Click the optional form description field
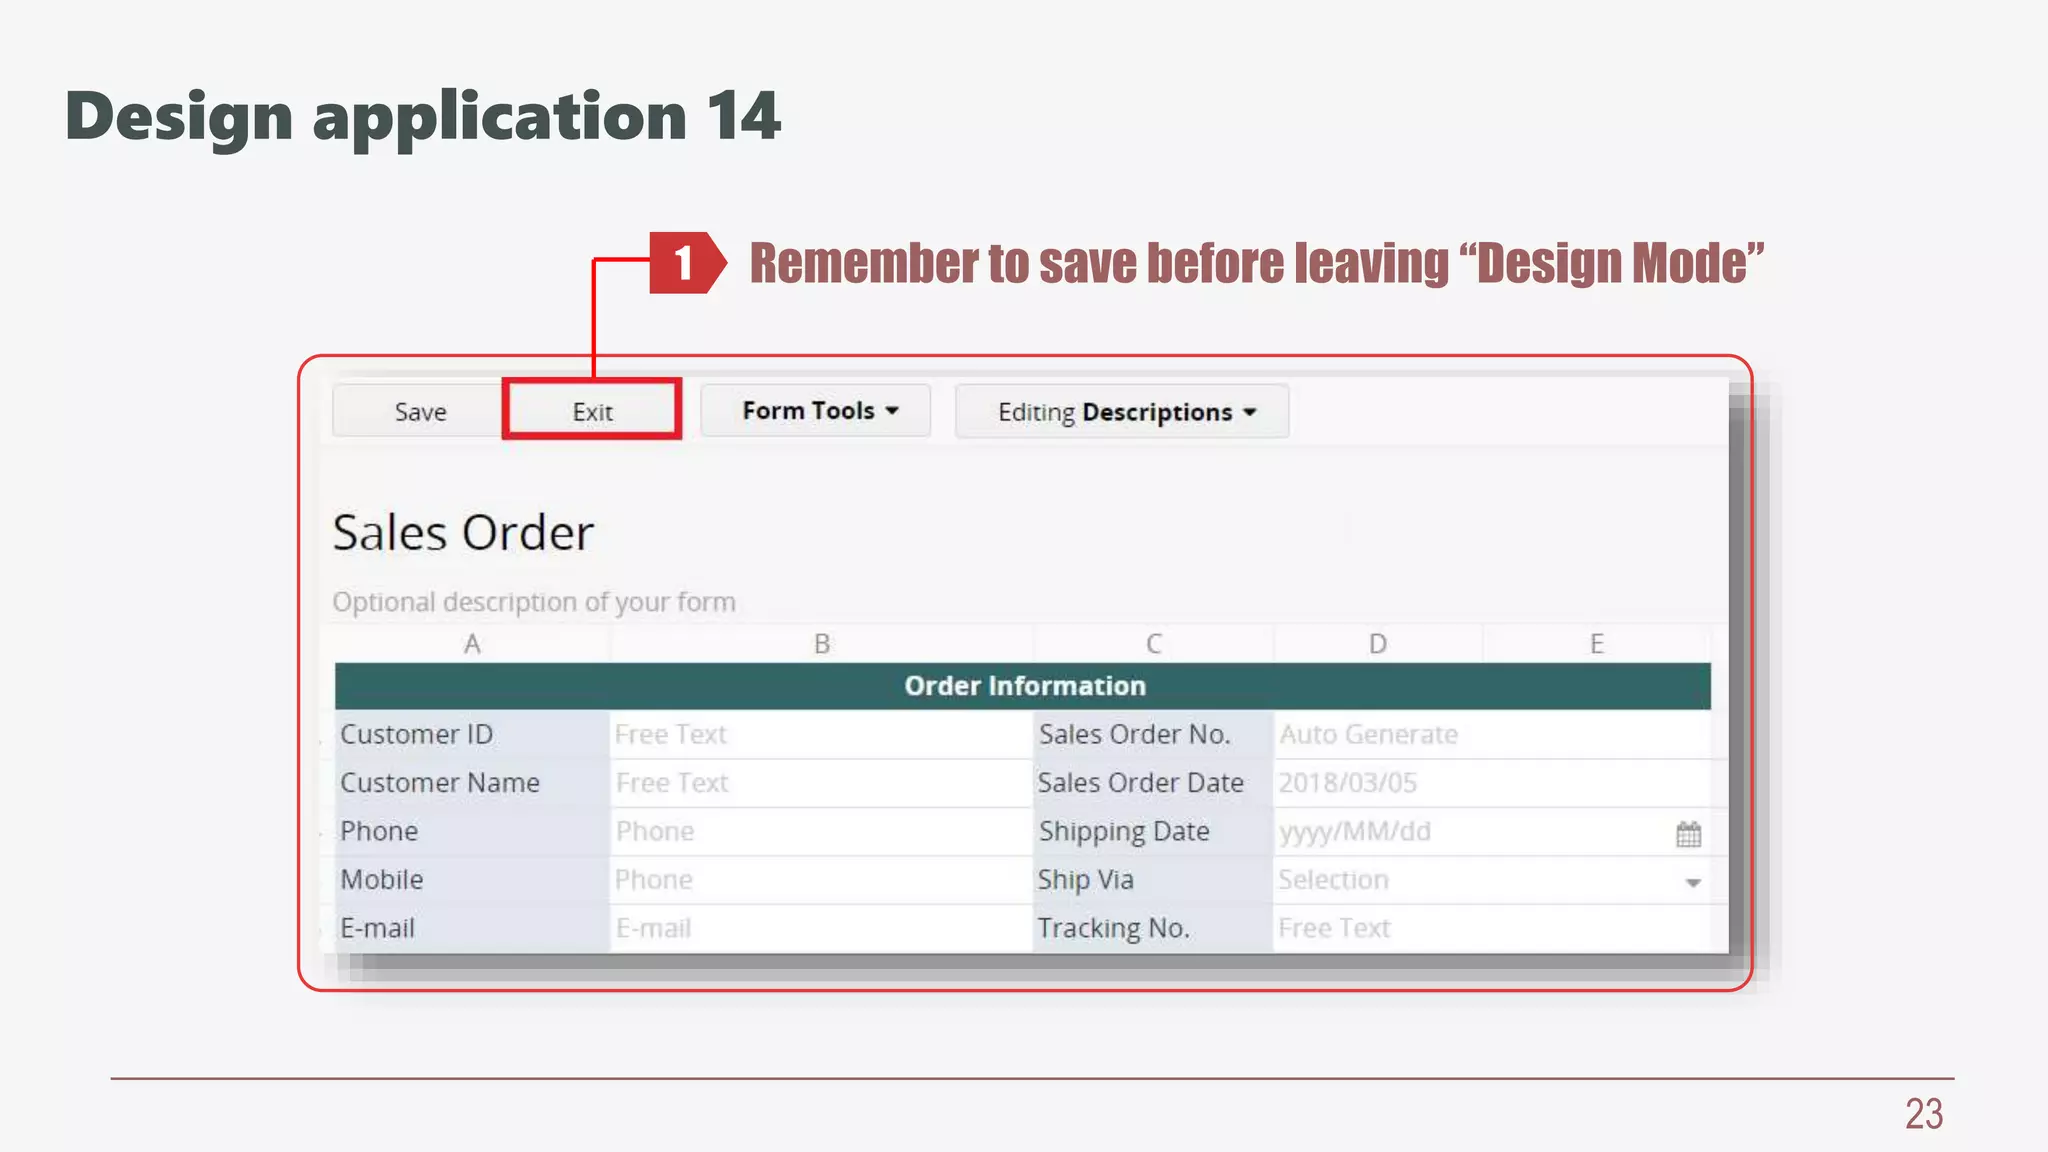Screen dimensions: 2048x1152 tap(534, 602)
